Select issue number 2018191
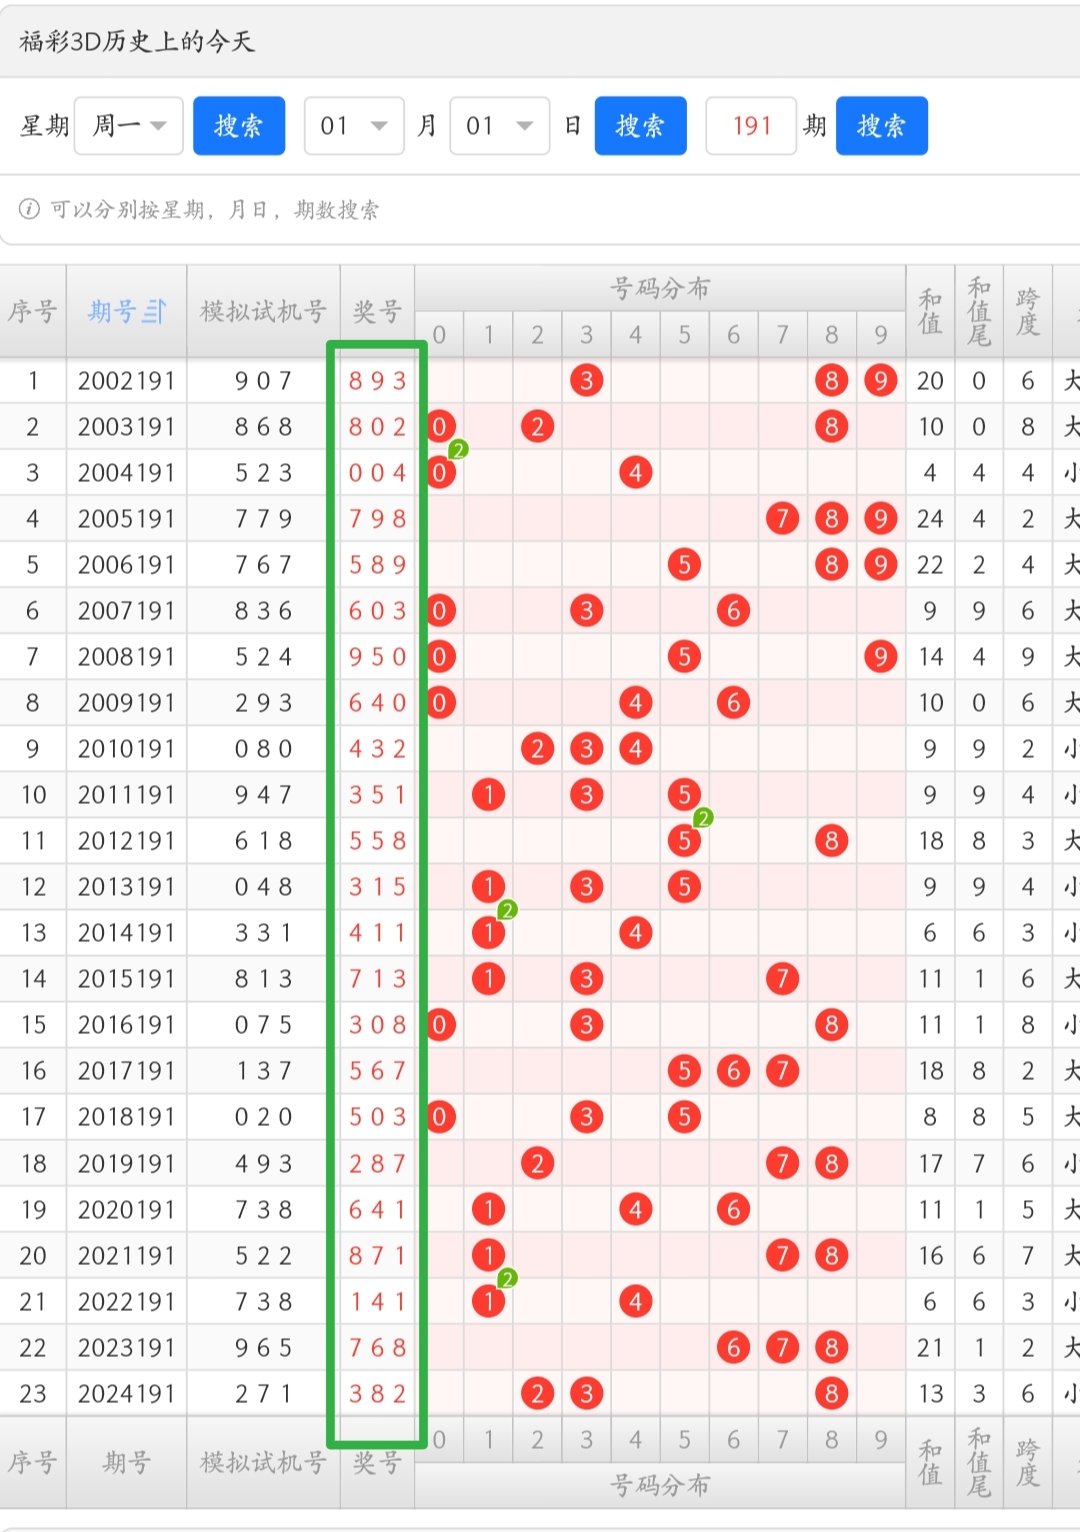This screenshot has height=1532, width=1080. [126, 1117]
